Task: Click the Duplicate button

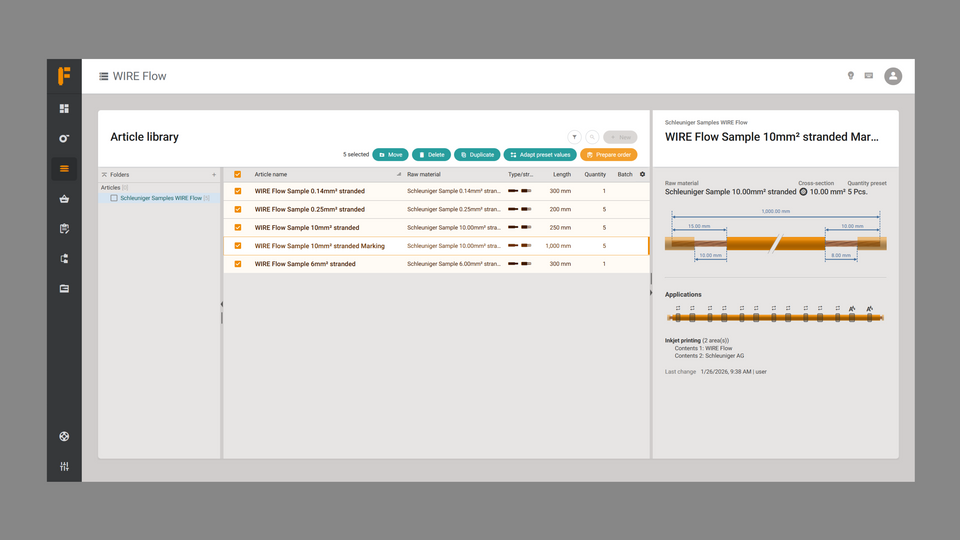Action: [477, 155]
